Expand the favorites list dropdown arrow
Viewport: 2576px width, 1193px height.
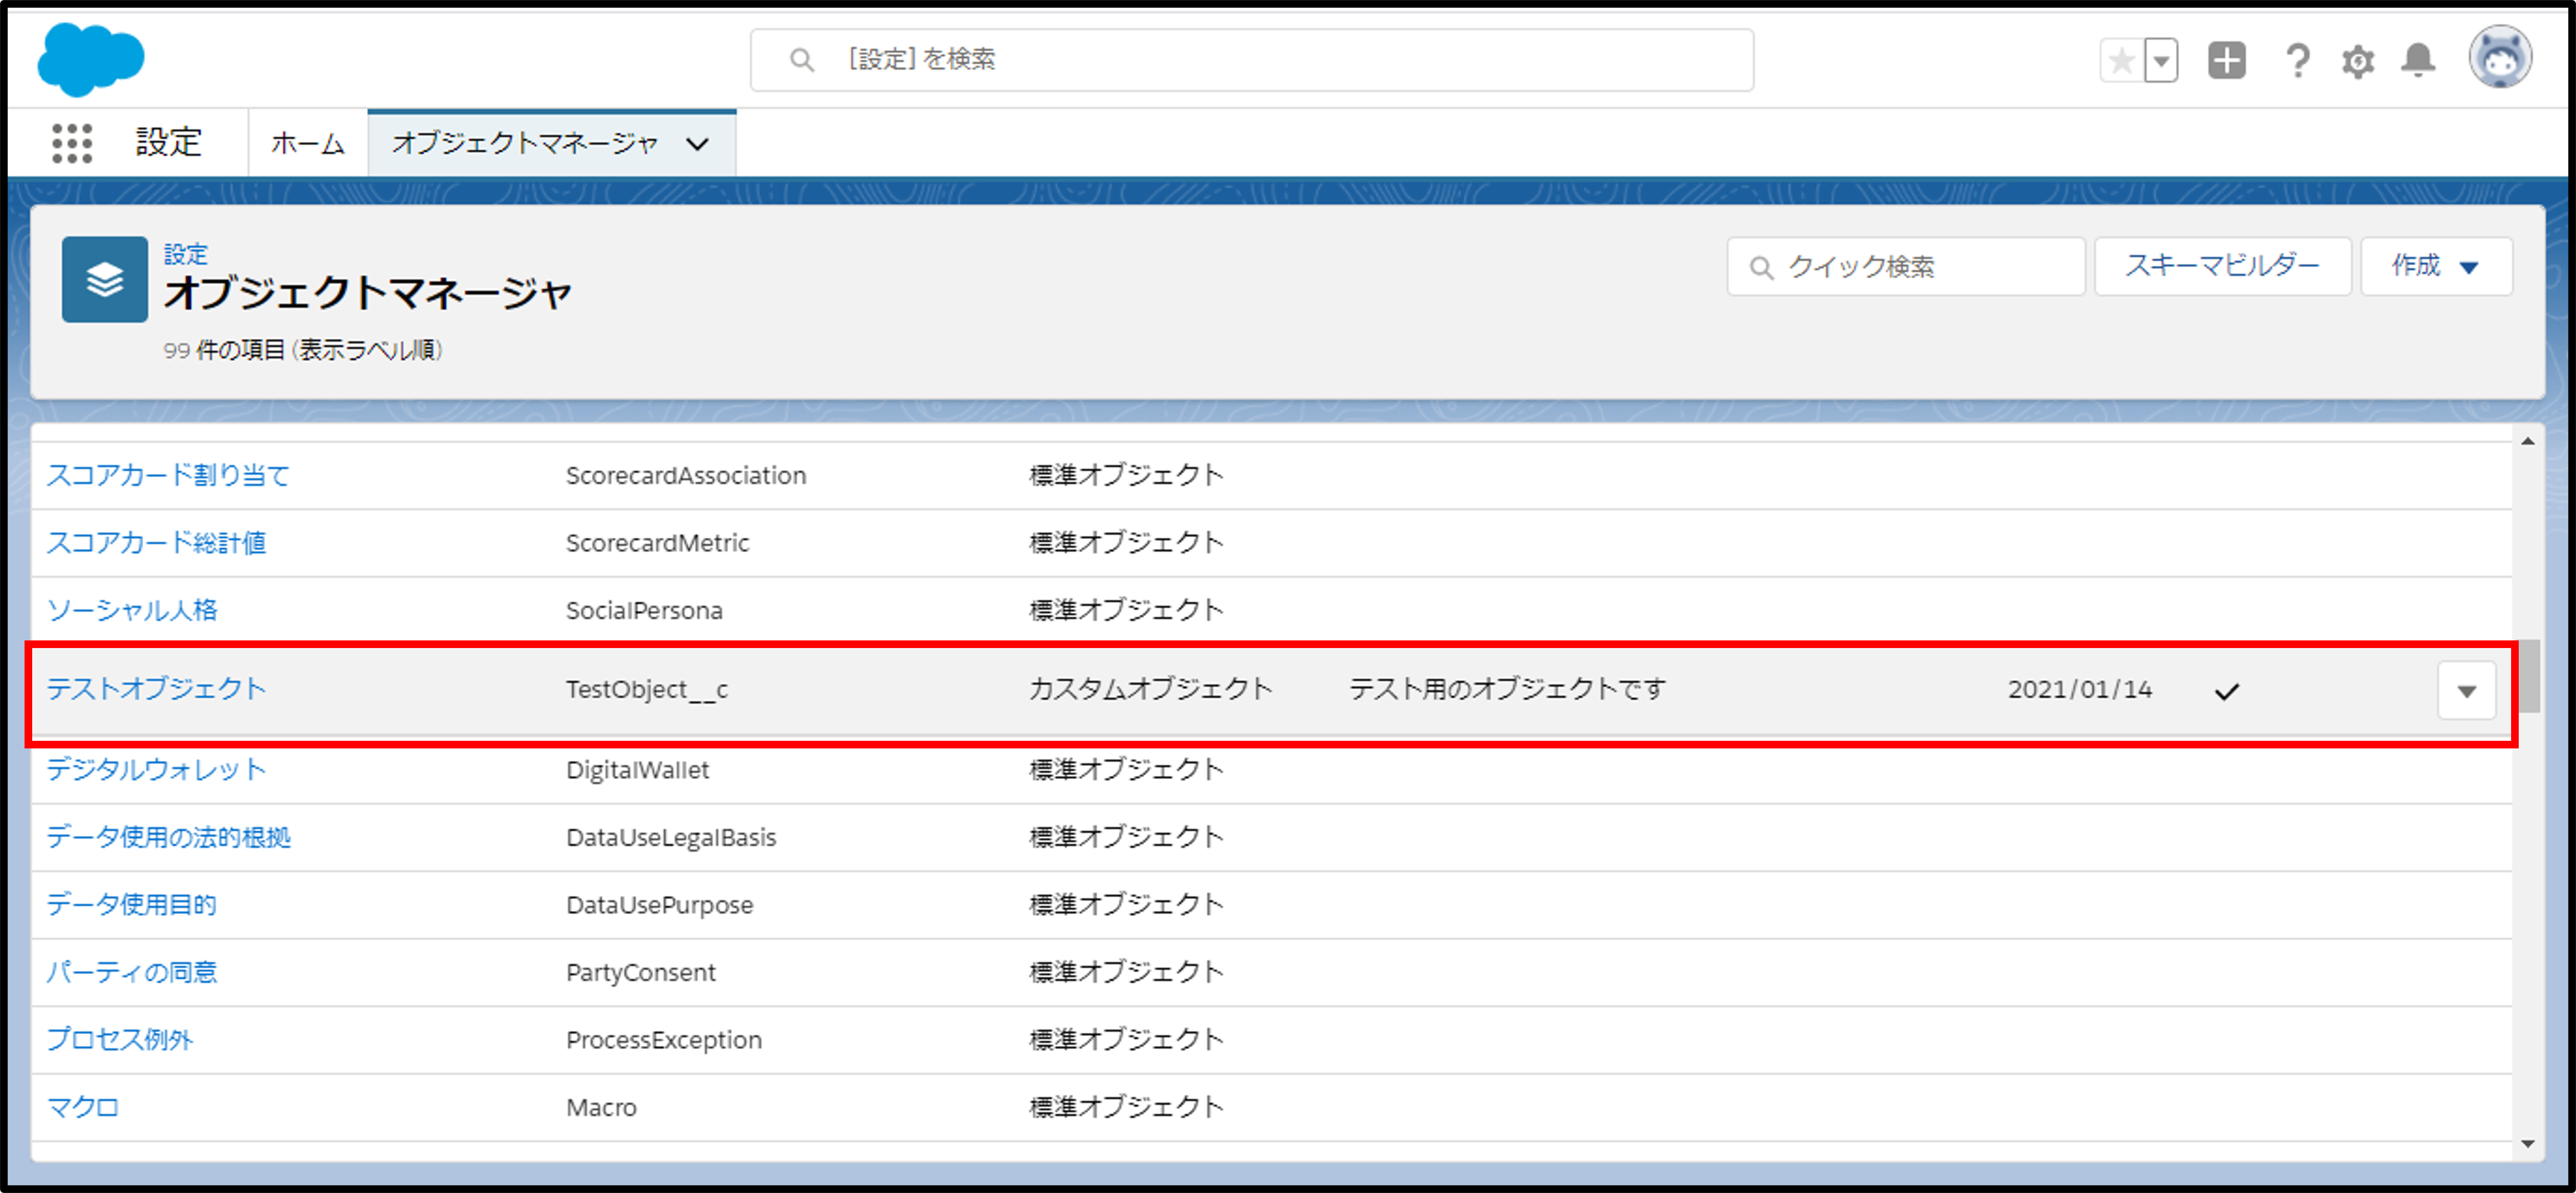point(2161,61)
